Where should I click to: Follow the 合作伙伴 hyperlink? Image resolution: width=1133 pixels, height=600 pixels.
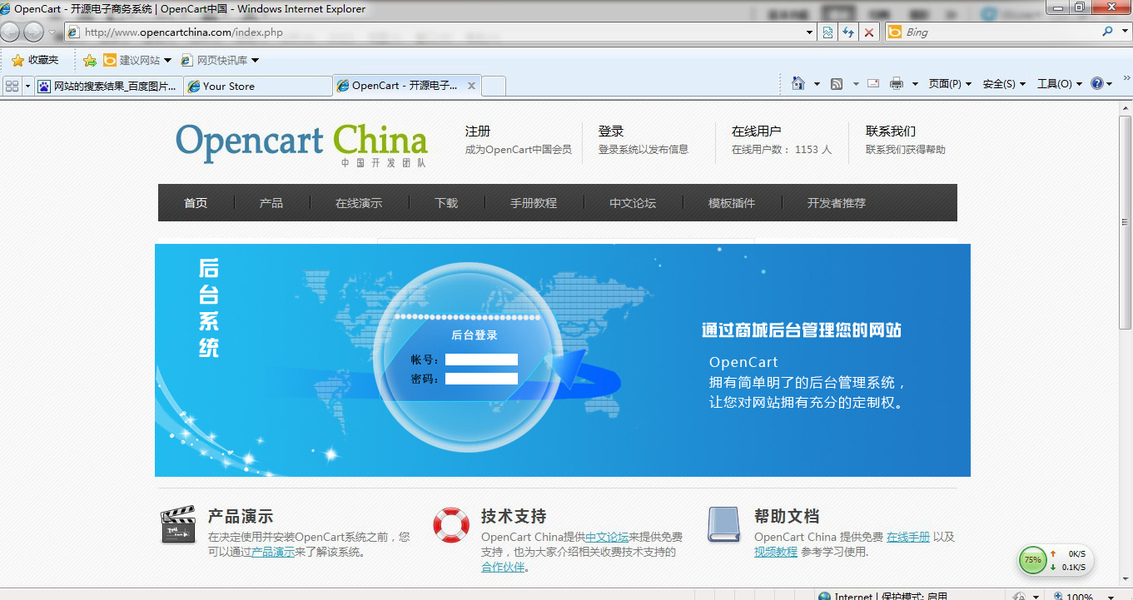click(503, 567)
